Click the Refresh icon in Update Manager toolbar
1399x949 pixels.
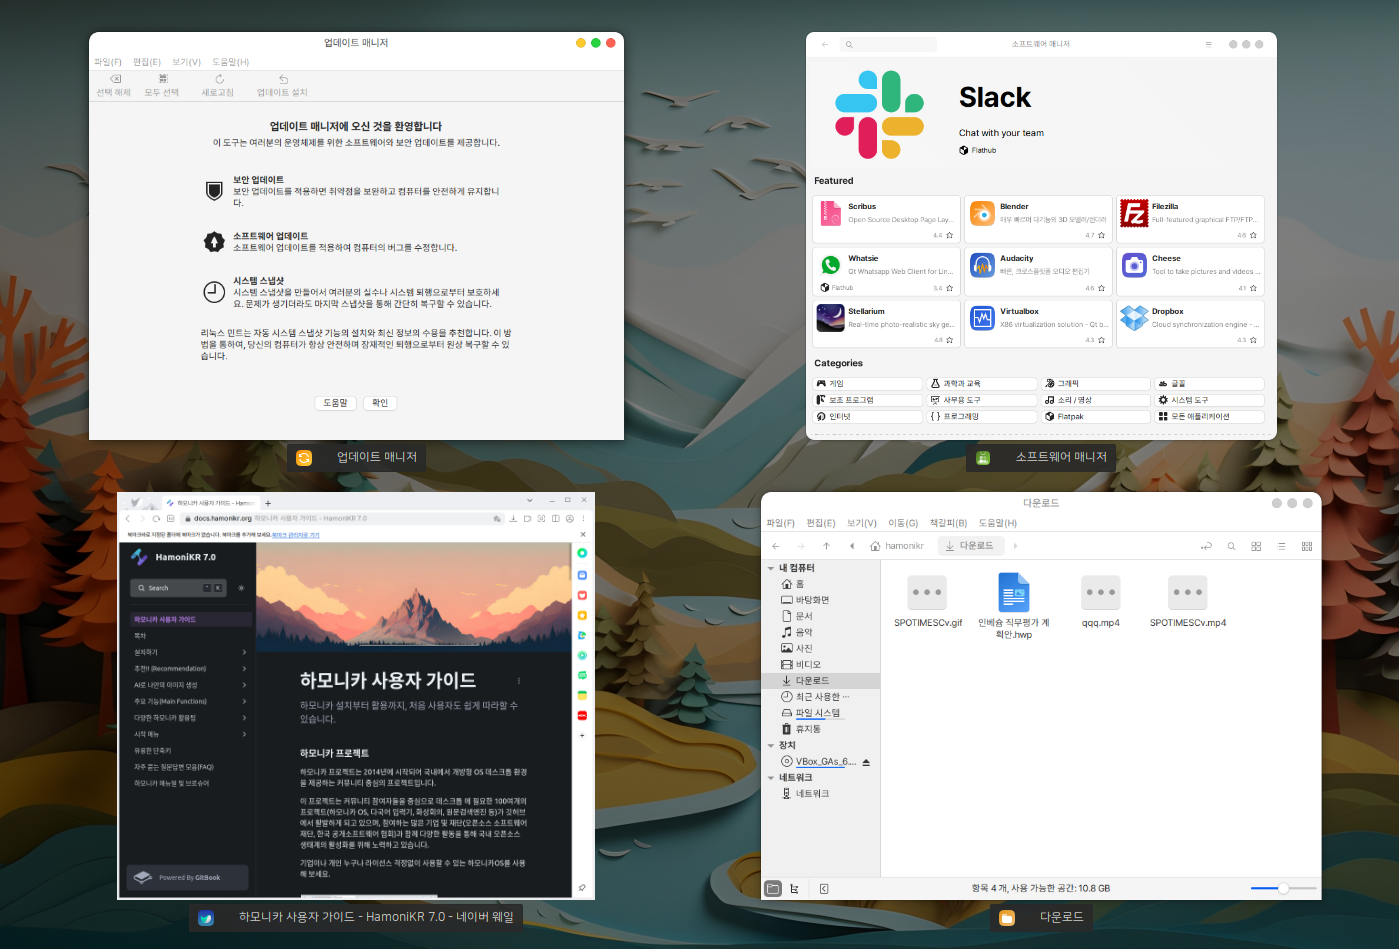point(218,79)
